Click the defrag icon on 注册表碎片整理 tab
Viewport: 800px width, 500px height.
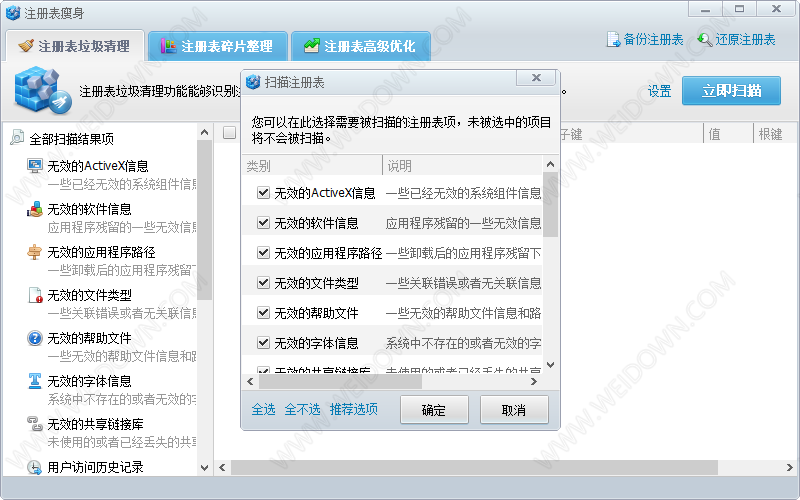coord(168,46)
